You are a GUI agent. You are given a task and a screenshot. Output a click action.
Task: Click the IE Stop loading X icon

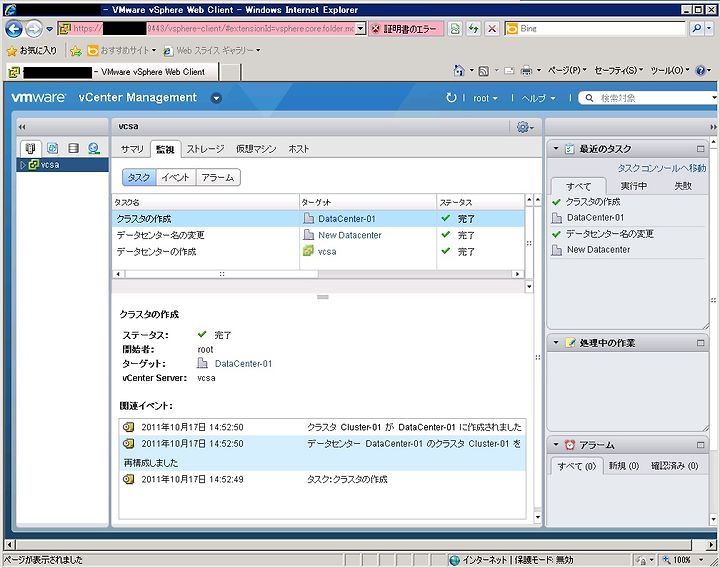click(492, 29)
